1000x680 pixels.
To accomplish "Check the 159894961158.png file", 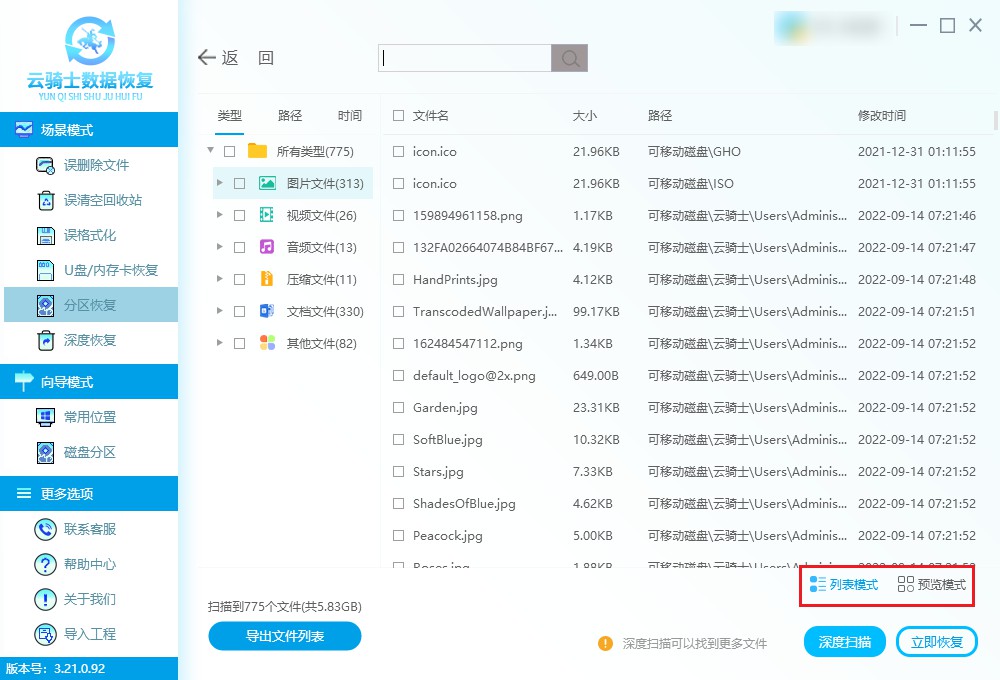I will pos(399,216).
